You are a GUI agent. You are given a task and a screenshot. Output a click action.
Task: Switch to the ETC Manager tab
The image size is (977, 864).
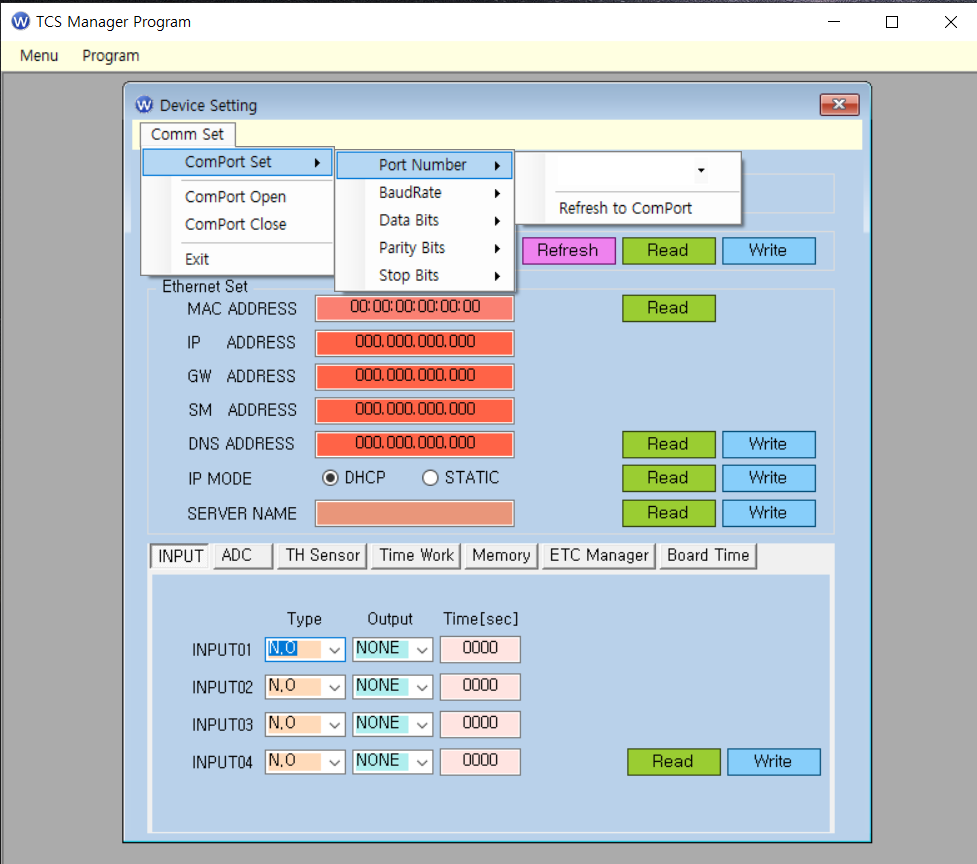click(599, 555)
